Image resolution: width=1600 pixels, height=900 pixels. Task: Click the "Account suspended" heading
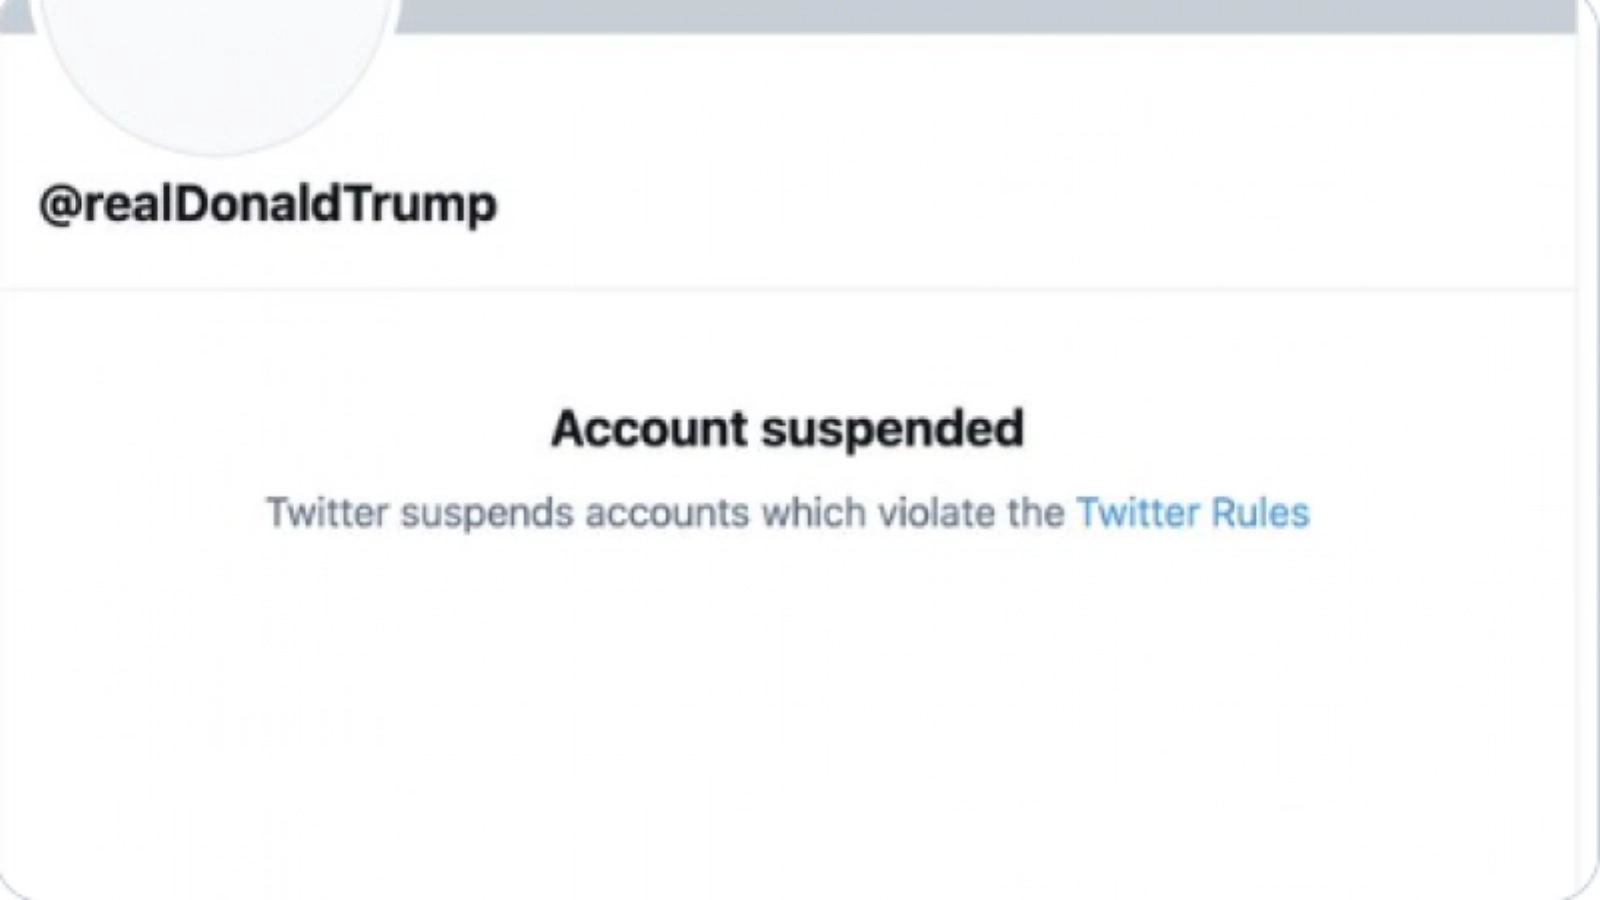pyautogui.click(x=787, y=429)
